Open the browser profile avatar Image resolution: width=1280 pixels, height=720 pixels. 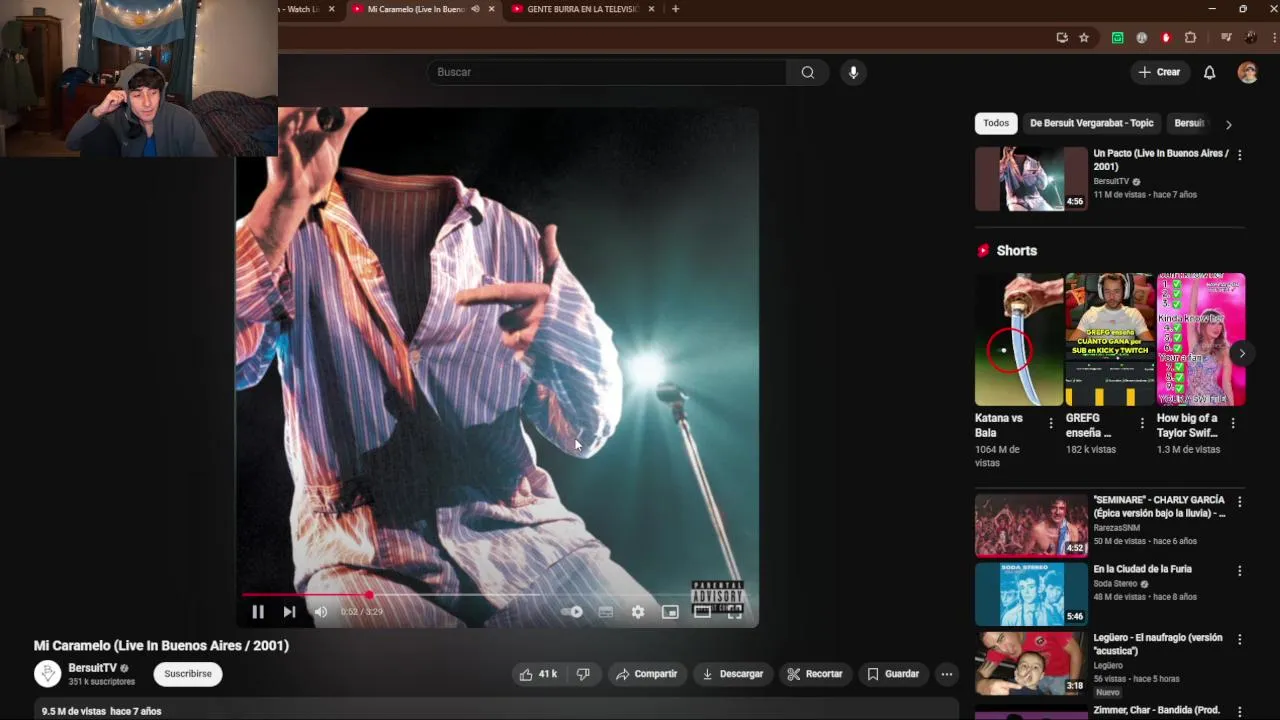[x=1251, y=38]
